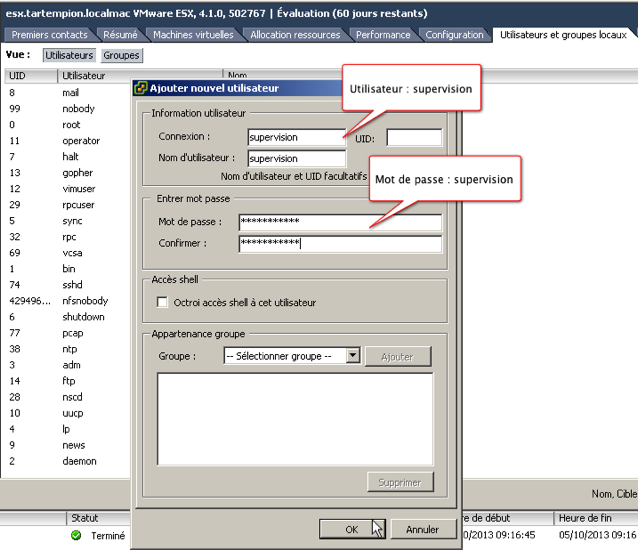Click the dialog title bar icon
638x550 pixels.
(141, 88)
